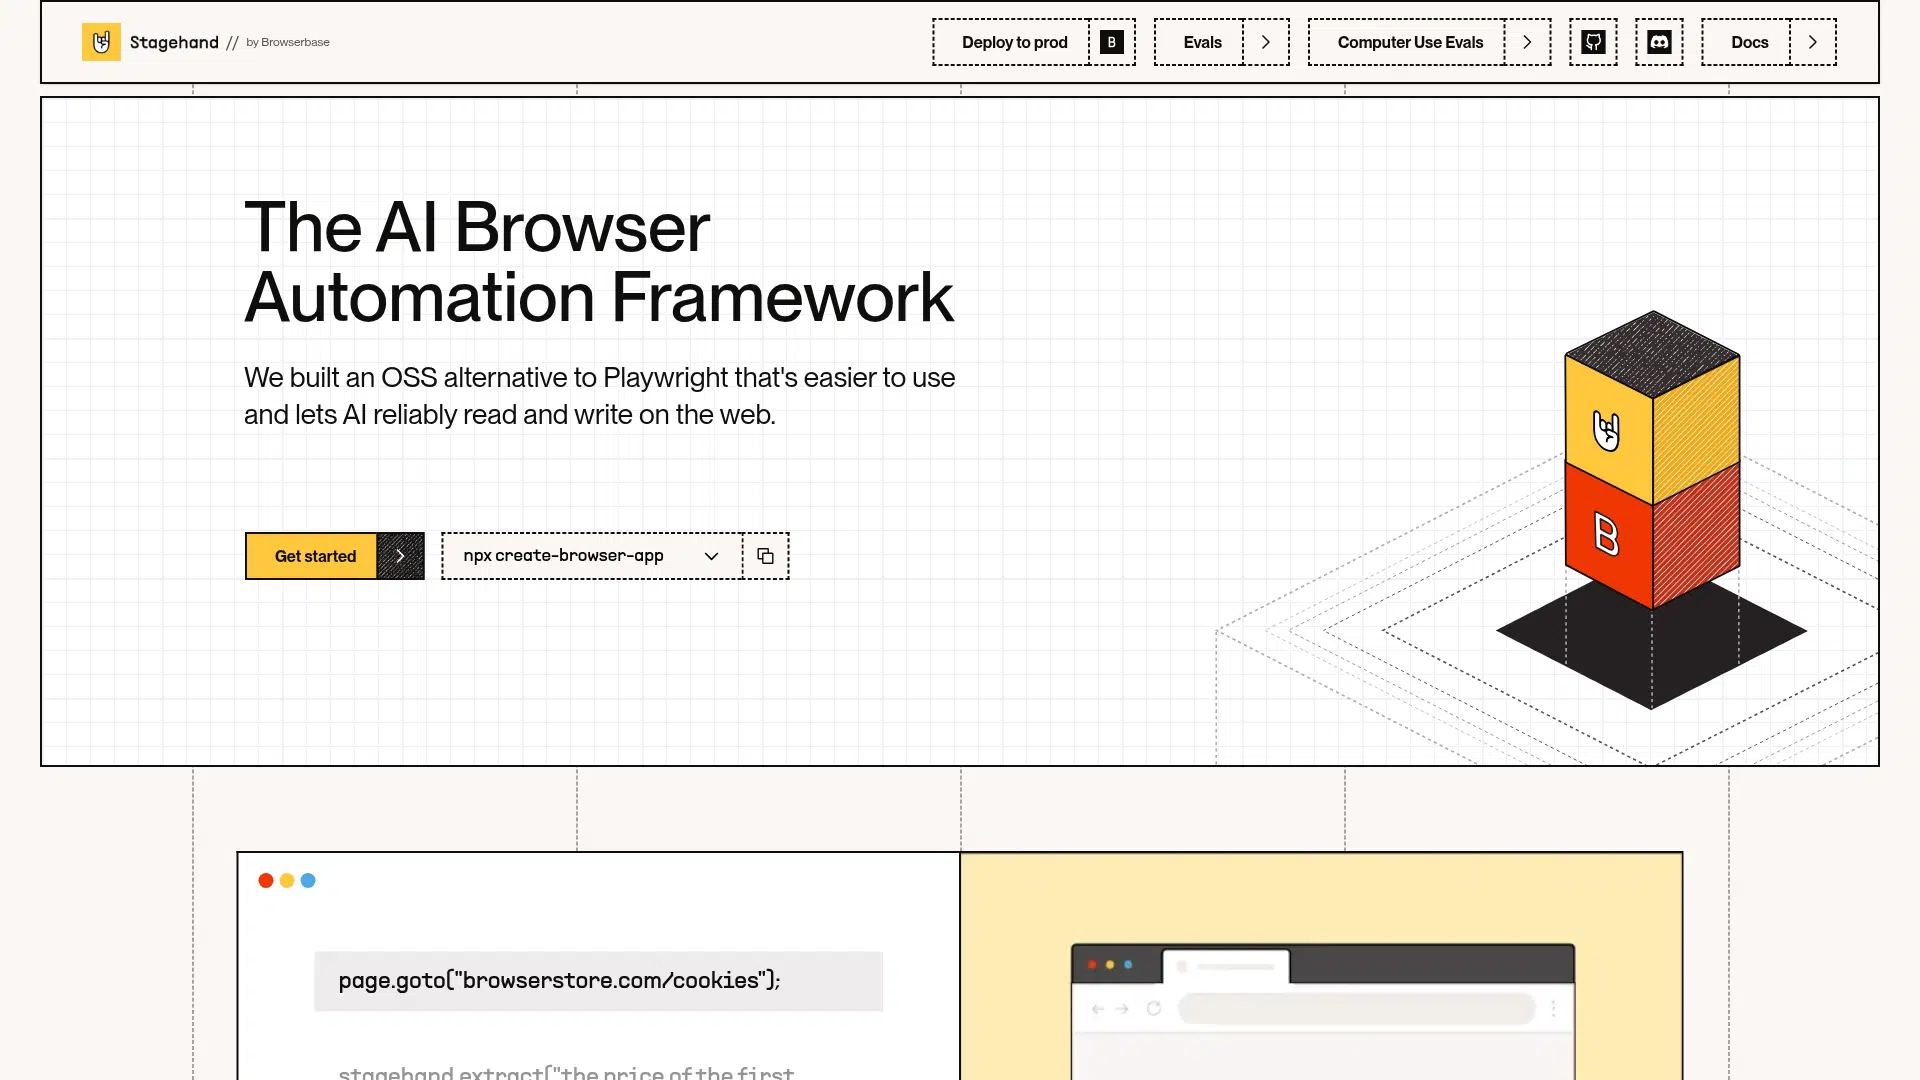Click the arrow icon beside Docs
This screenshot has width=1920, height=1080.
[x=1812, y=42]
